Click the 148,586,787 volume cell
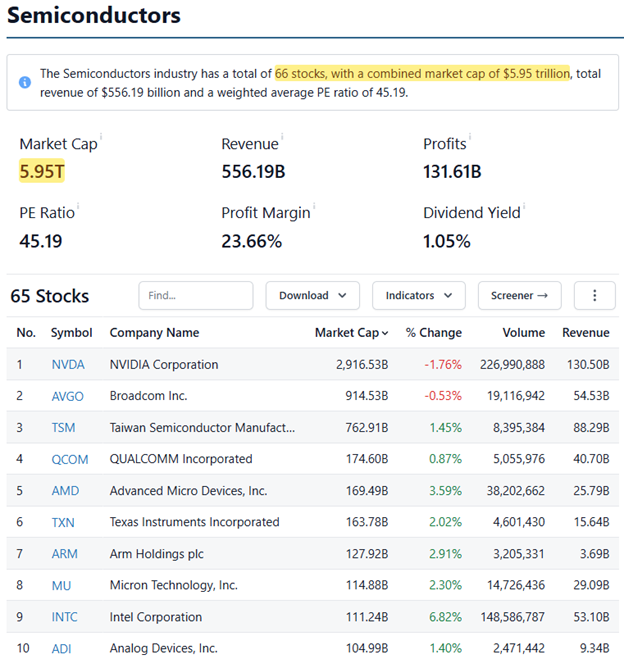 point(513,617)
